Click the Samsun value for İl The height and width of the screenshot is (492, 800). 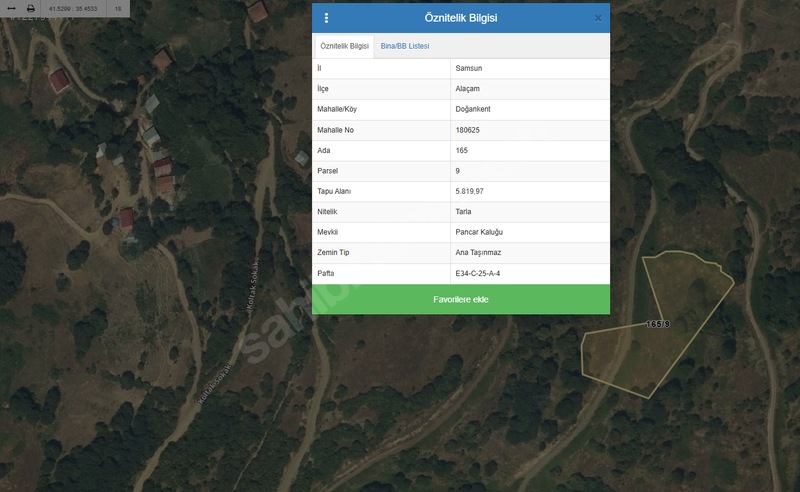click(x=468, y=68)
